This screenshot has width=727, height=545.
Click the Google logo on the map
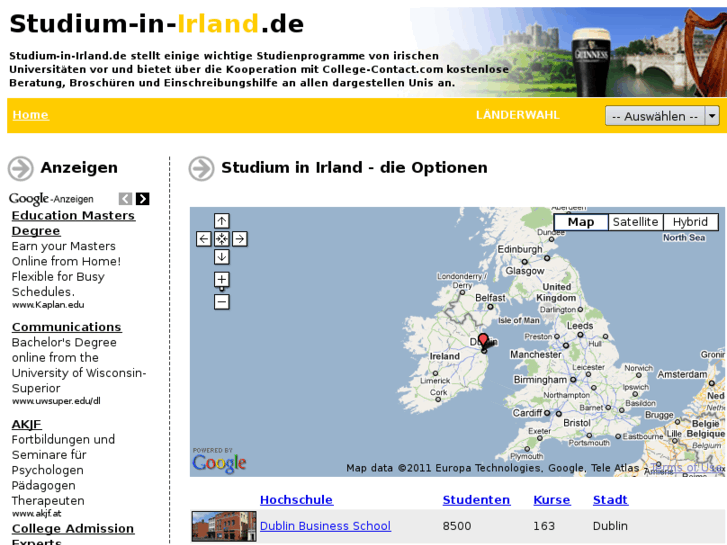click(219, 462)
